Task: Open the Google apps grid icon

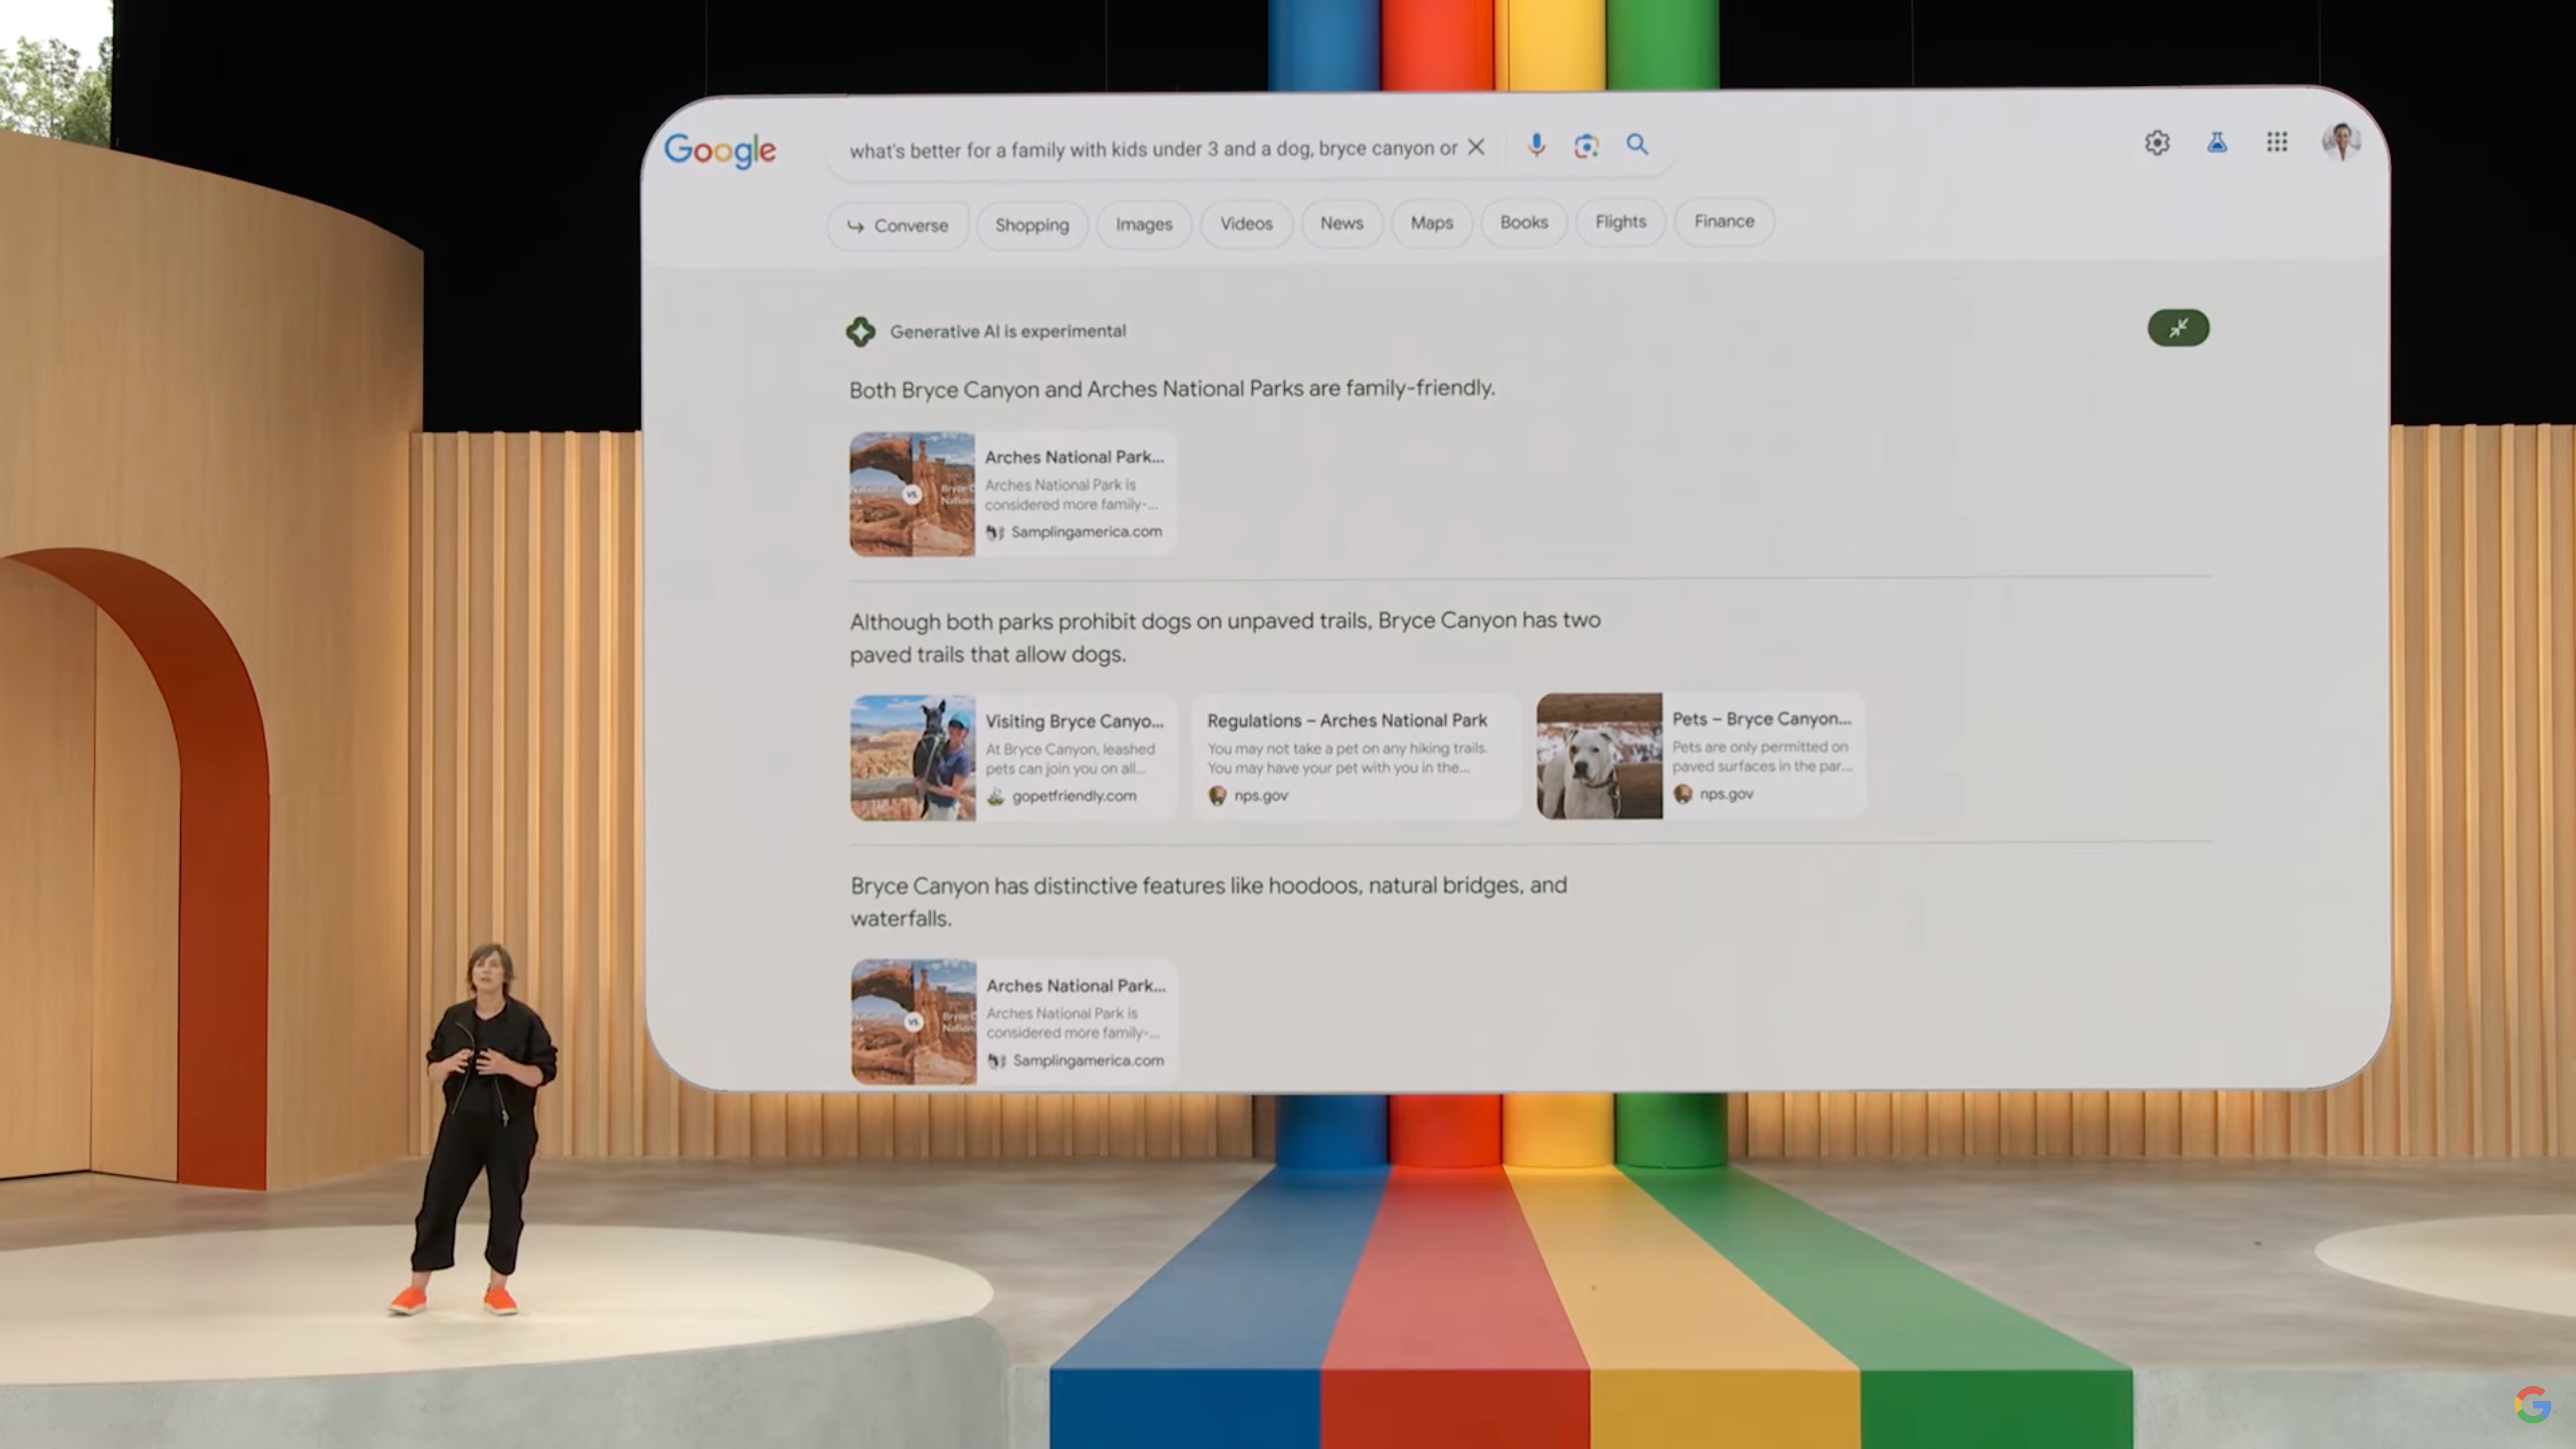Action: (x=2277, y=142)
